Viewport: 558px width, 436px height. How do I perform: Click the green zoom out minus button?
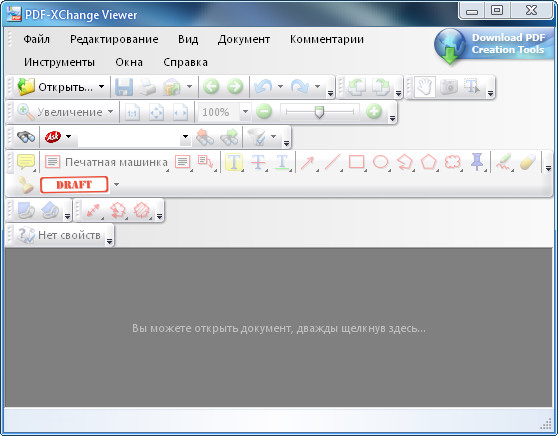[264, 112]
